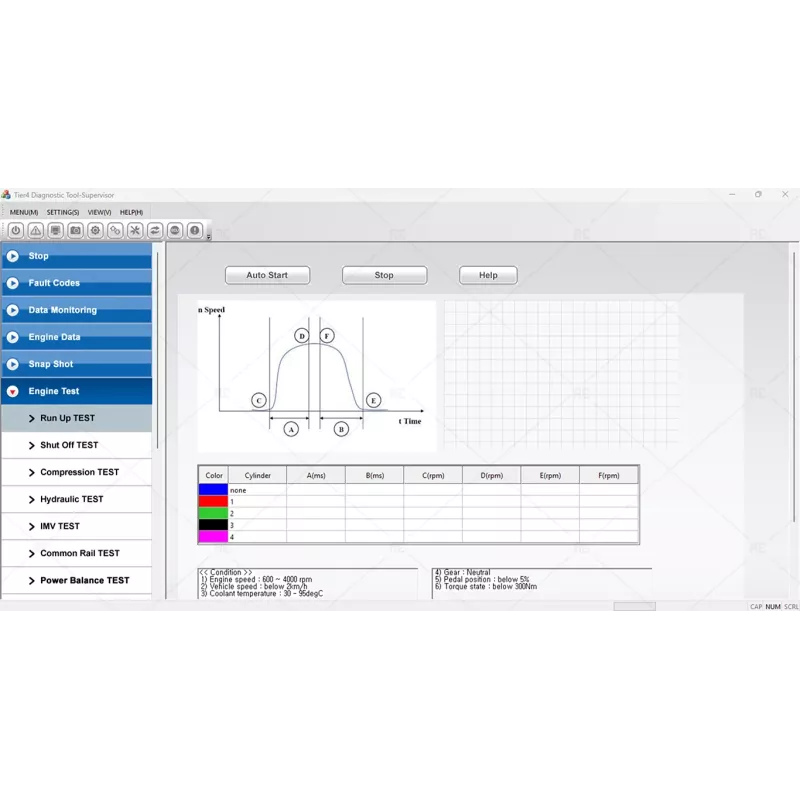800x800 pixels.
Task: Click the red swatch for cylinder 1
Action: [x=212, y=503]
